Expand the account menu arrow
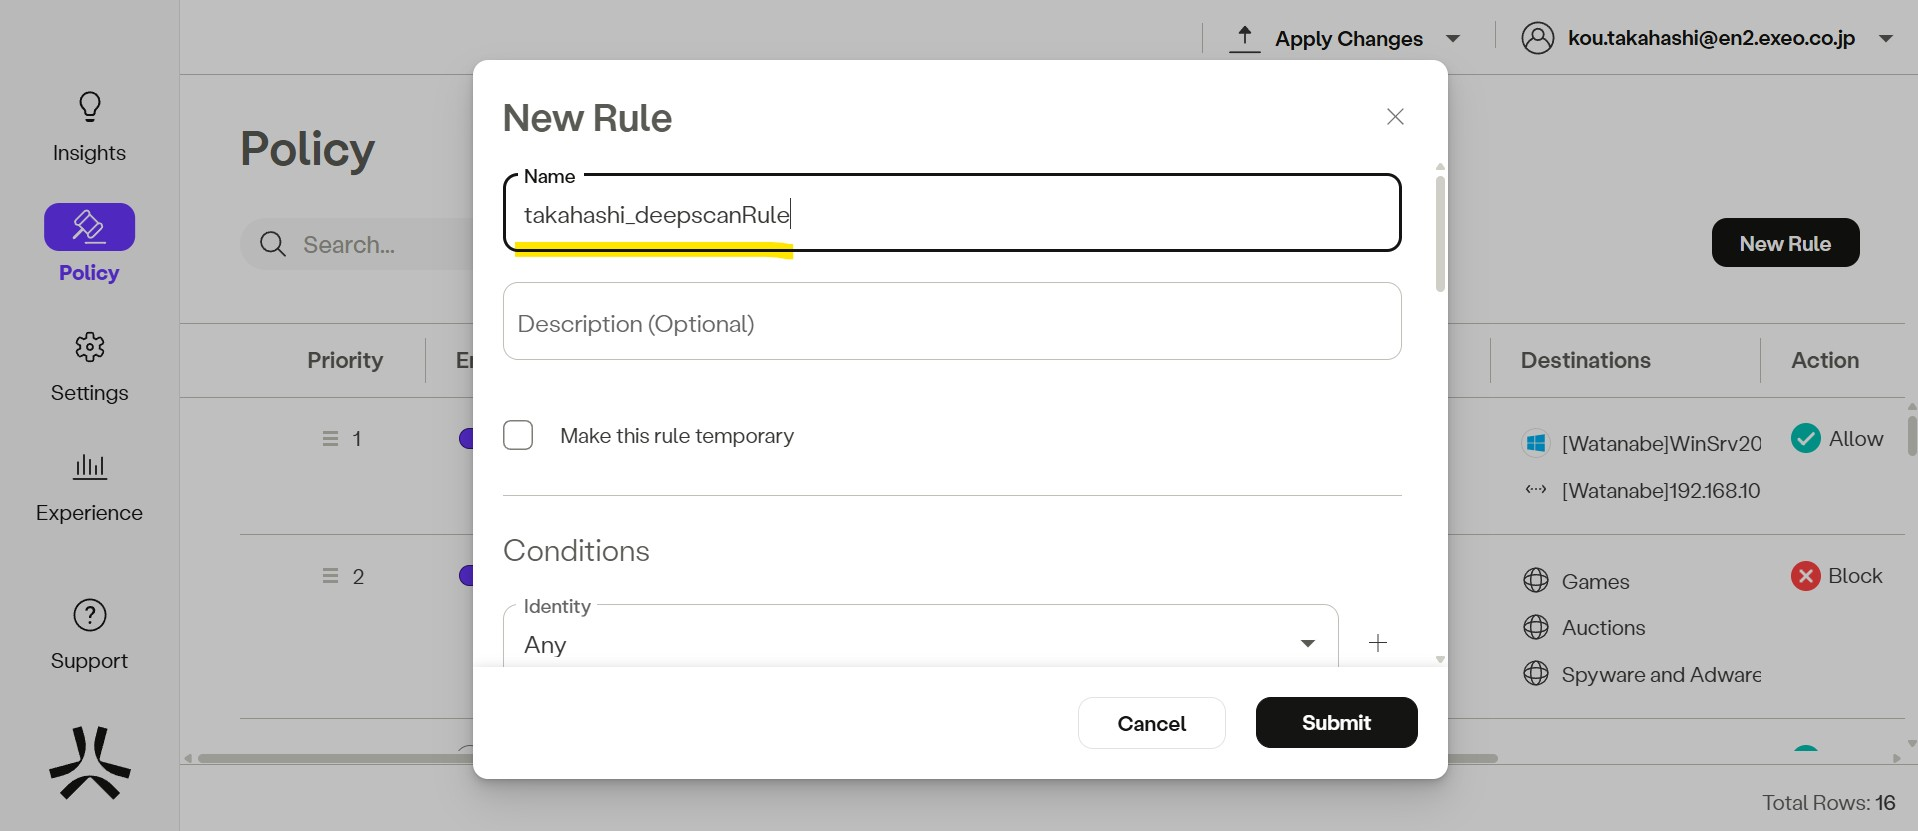Viewport: 1918px width, 831px height. coord(1886,39)
